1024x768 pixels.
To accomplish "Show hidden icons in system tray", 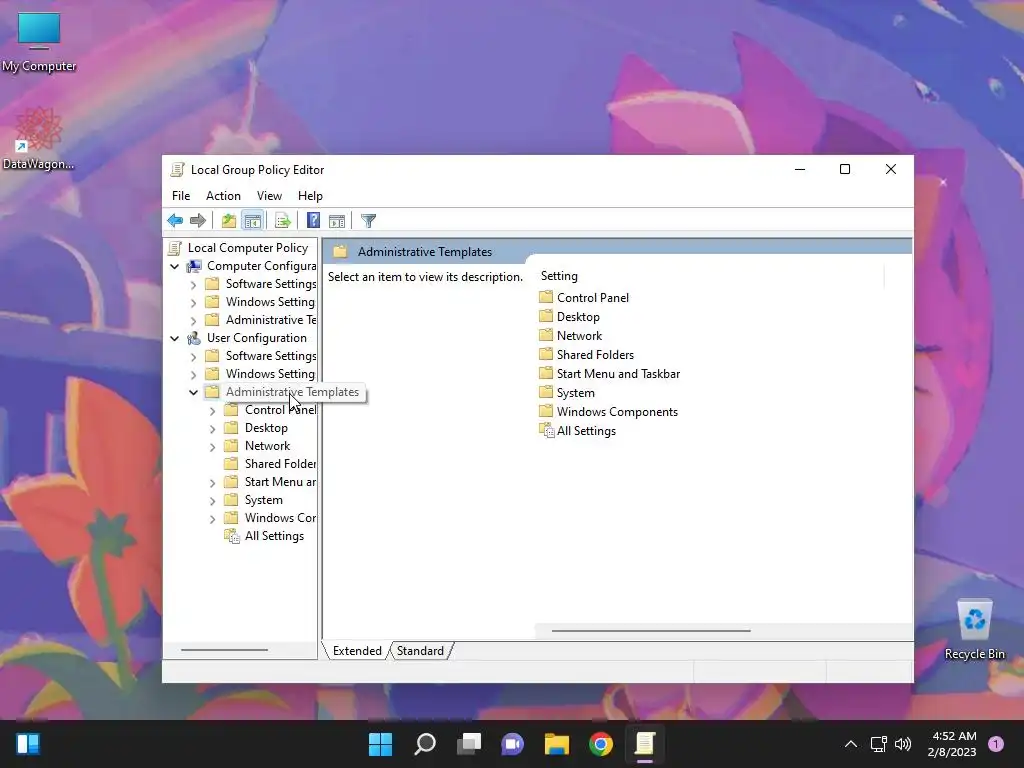I will [851, 744].
